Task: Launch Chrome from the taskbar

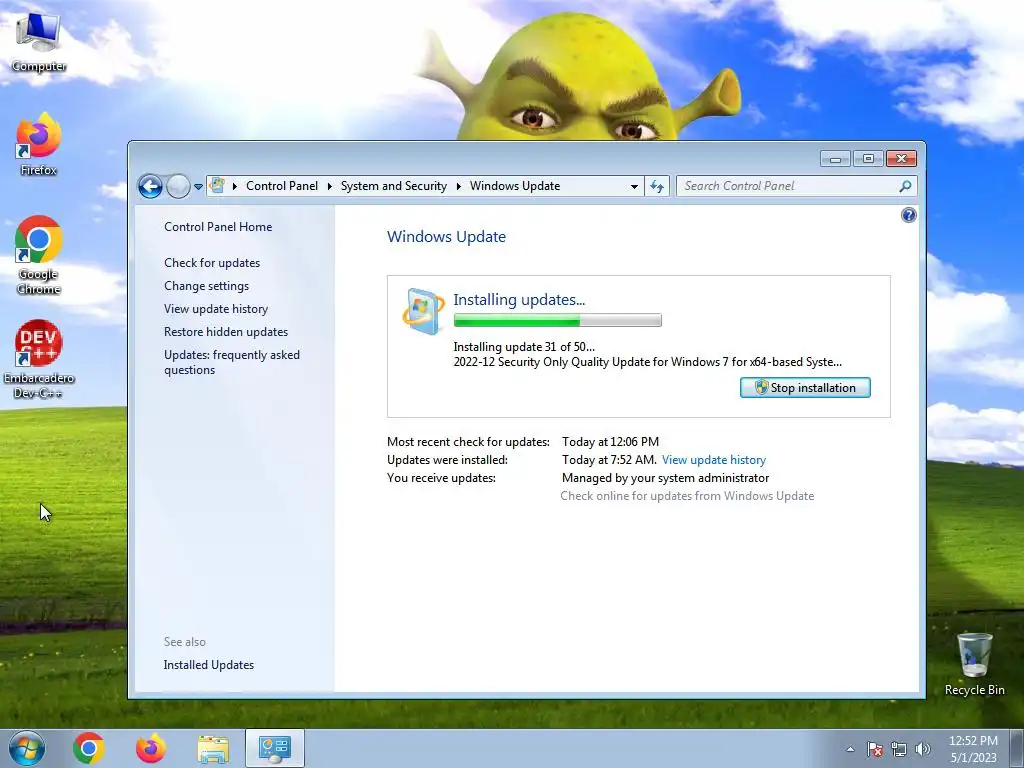Action: (89, 748)
